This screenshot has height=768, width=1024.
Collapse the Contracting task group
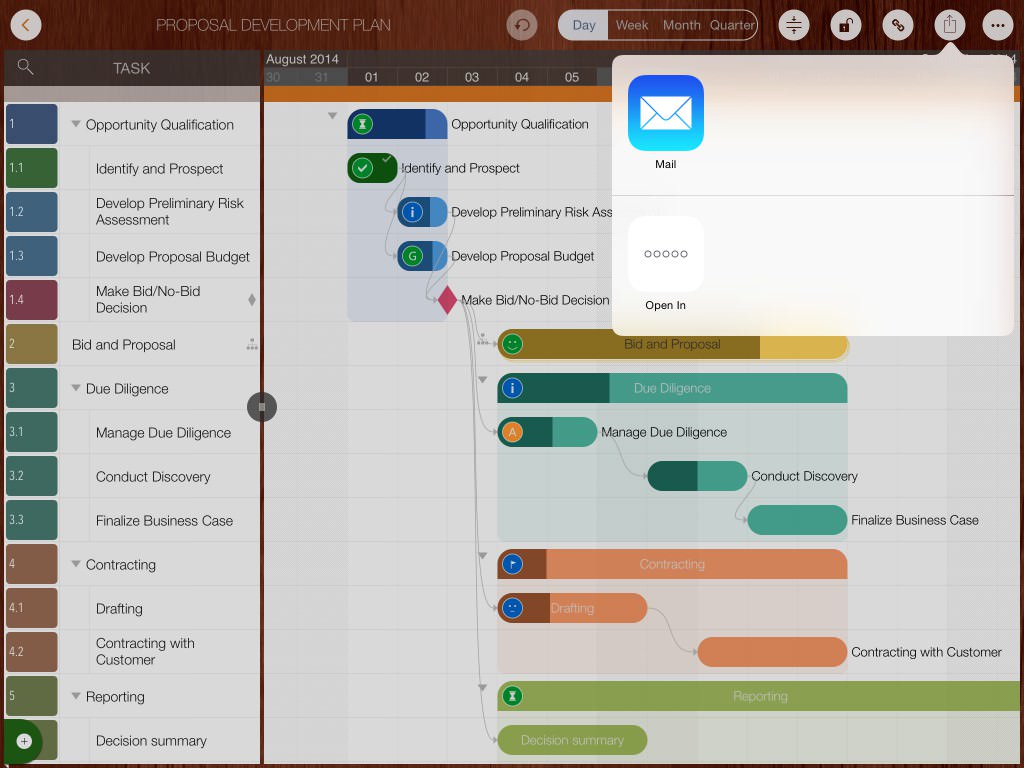point(76,565)
